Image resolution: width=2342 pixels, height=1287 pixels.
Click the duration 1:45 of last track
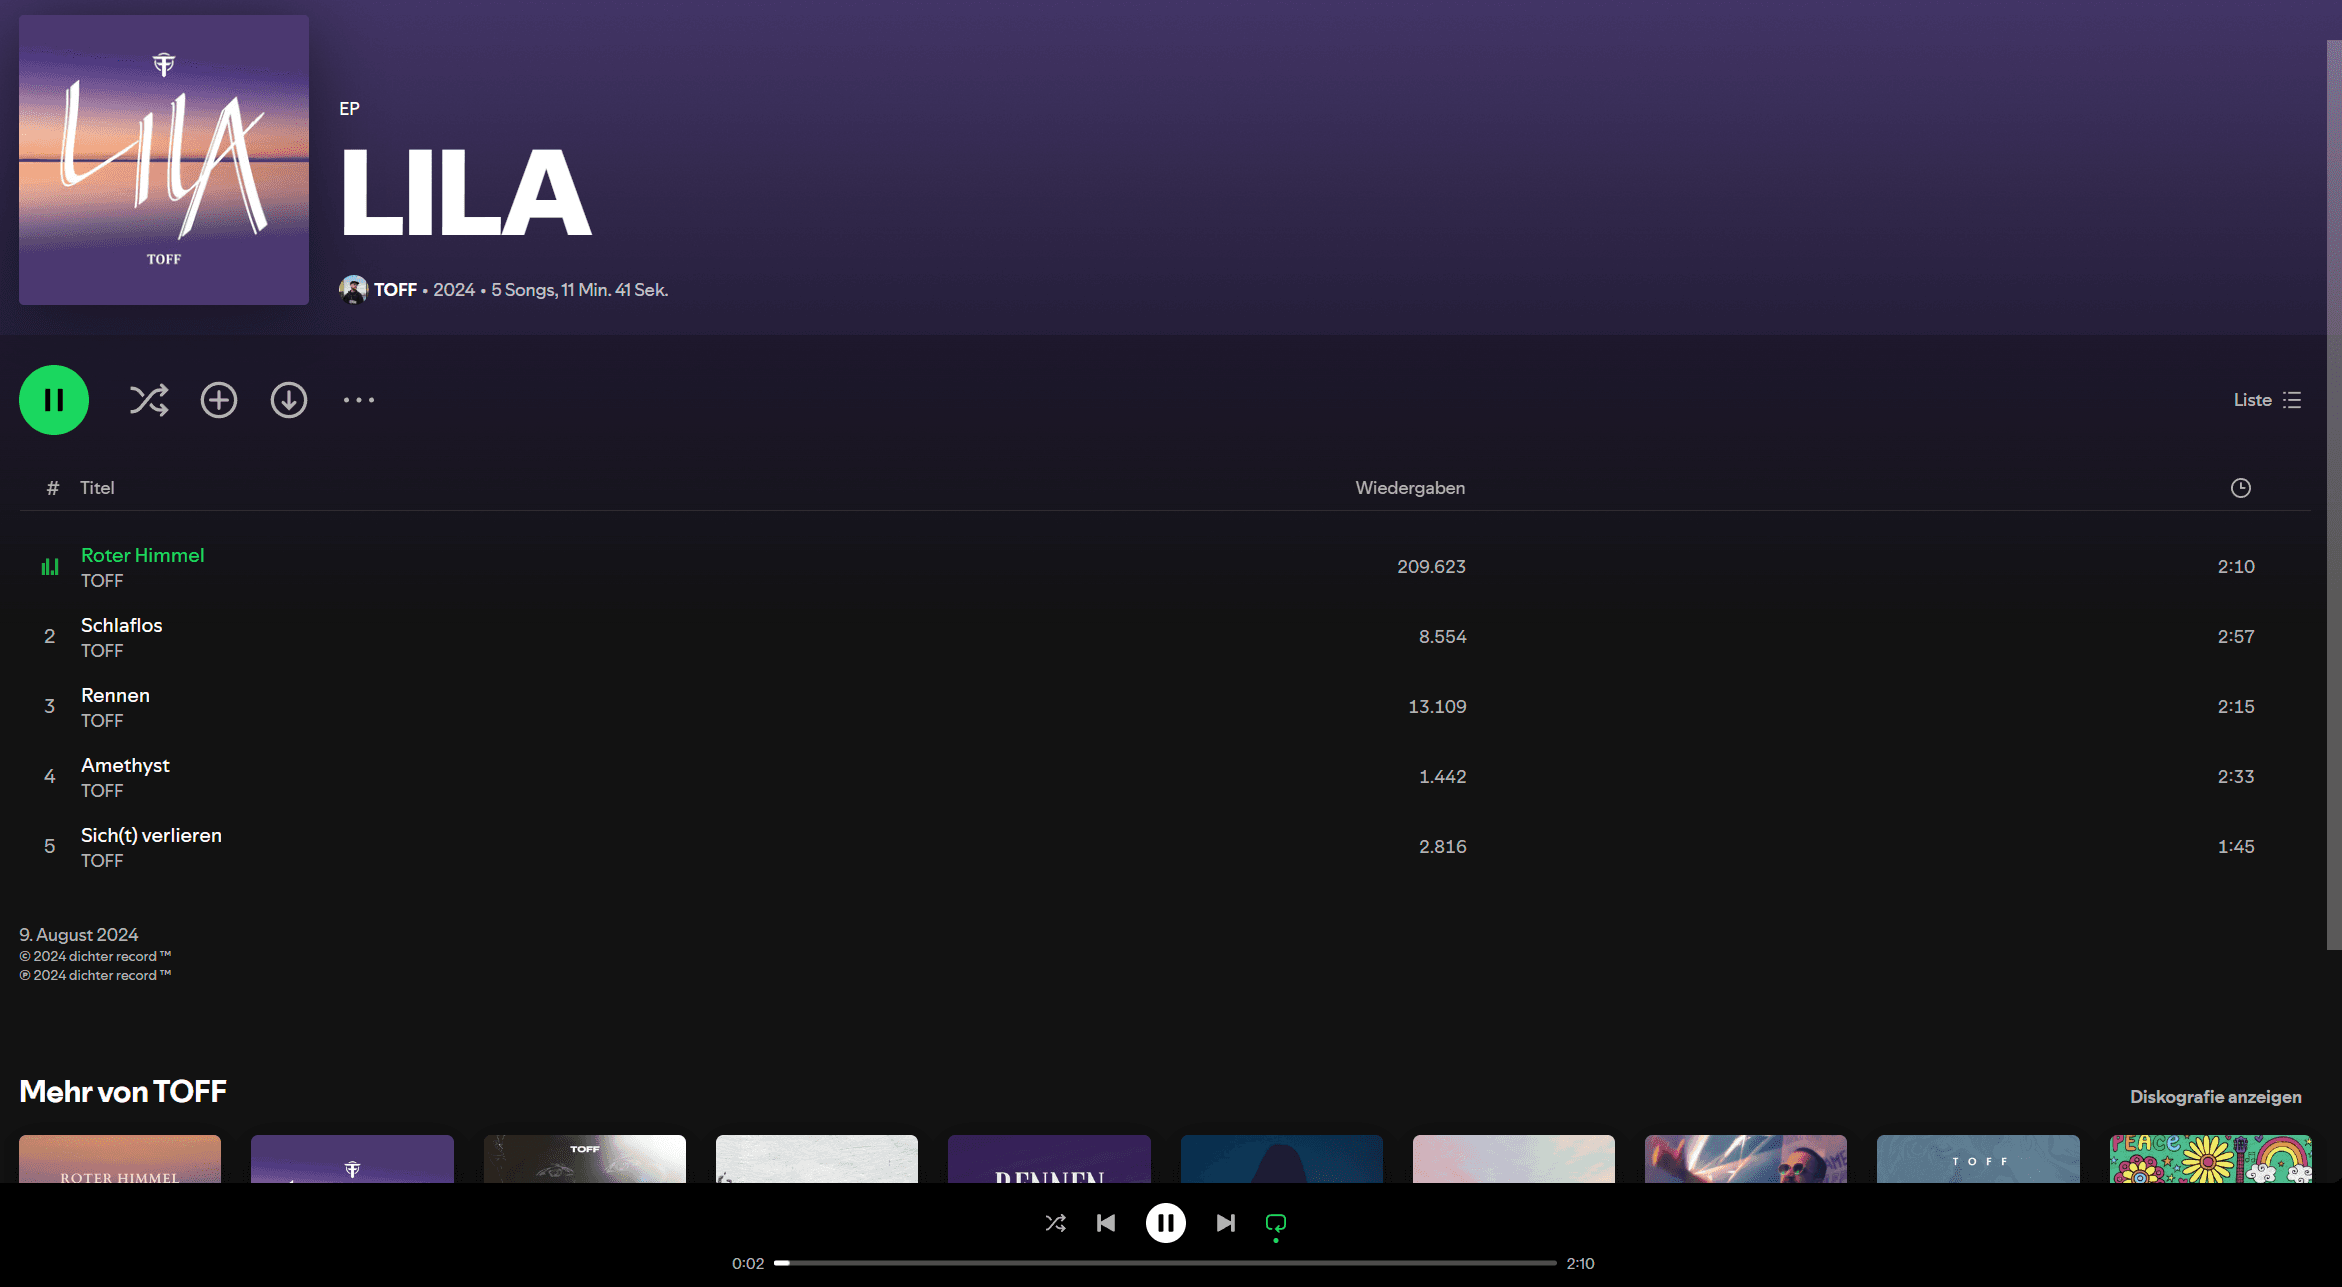coord(2236,847)
